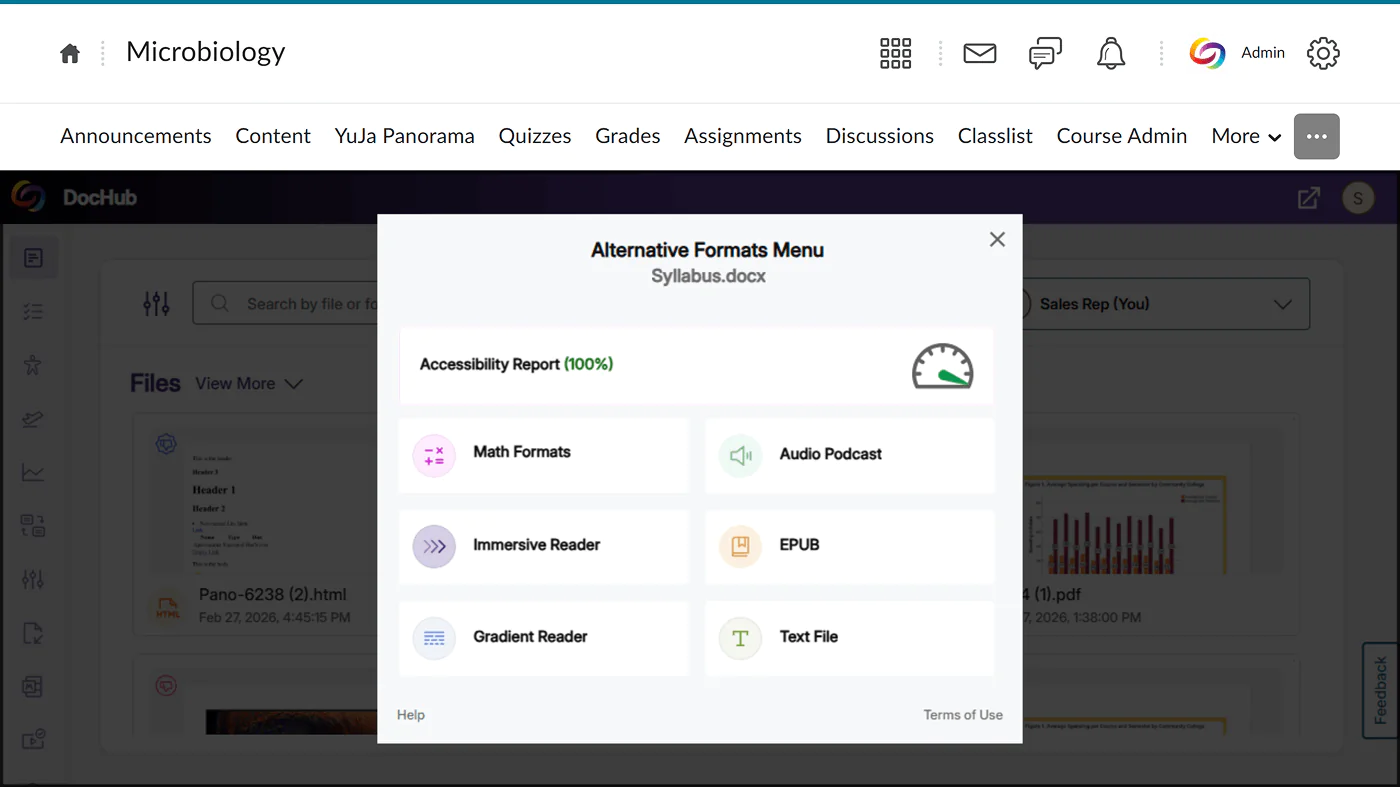Open the YuJa Panorama tab
This screenshot has height=787, width=1400.
click(x=404, y=136)
